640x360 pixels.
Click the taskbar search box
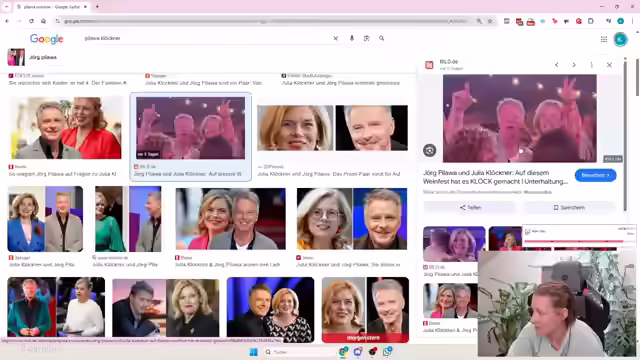pyautogui.click(x=299, y=352)
